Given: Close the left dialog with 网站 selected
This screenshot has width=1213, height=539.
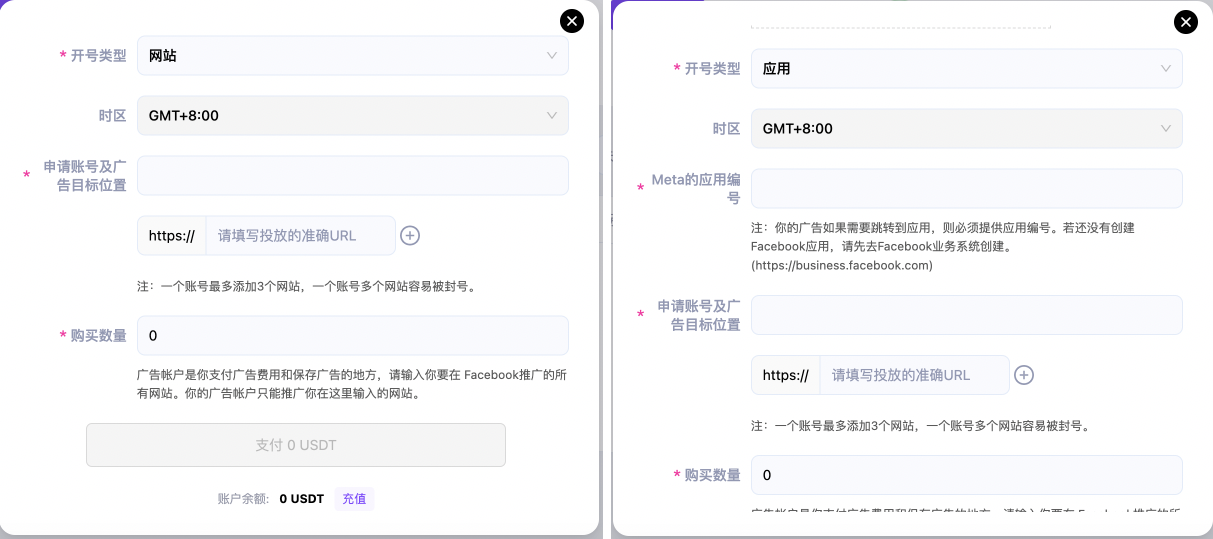Looking at the screenshot, I should click(571, 21).
